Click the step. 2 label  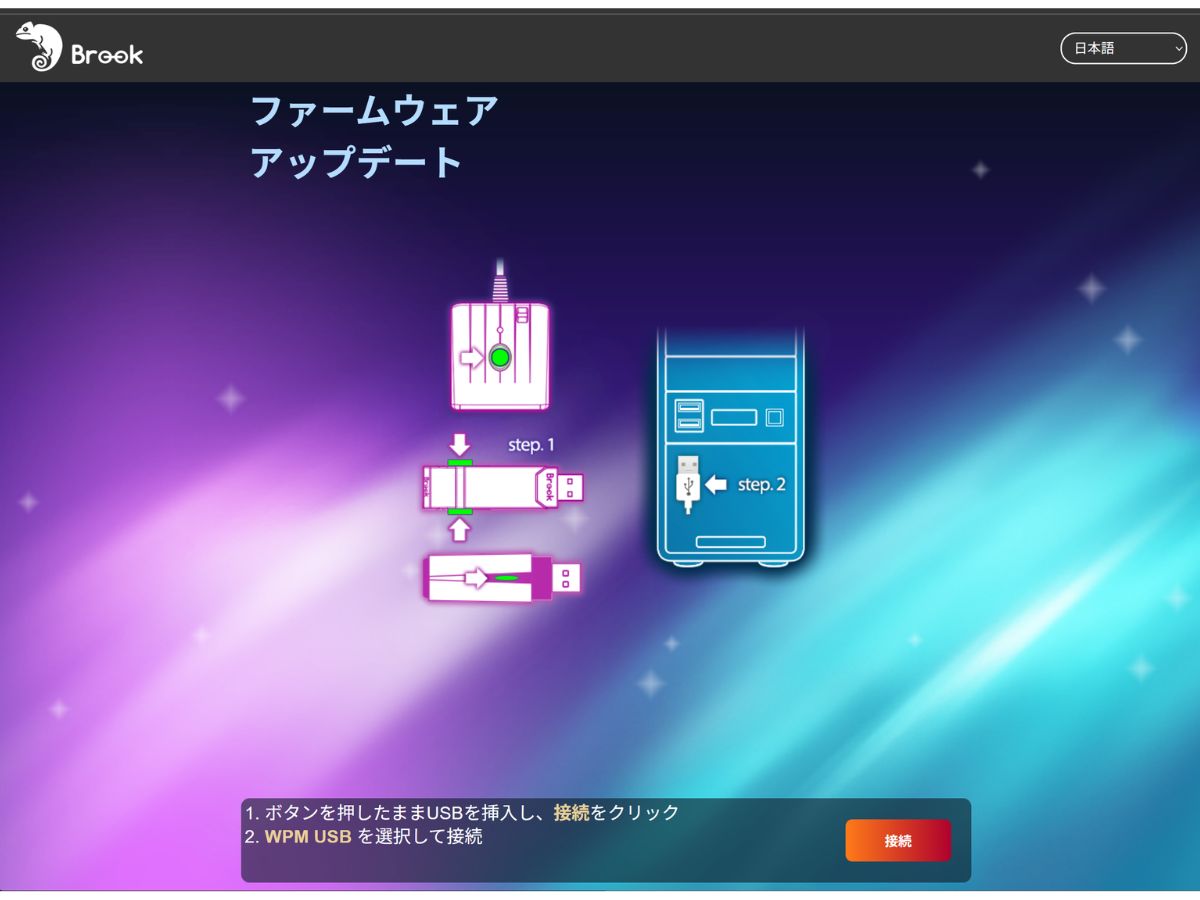point(762,485)
